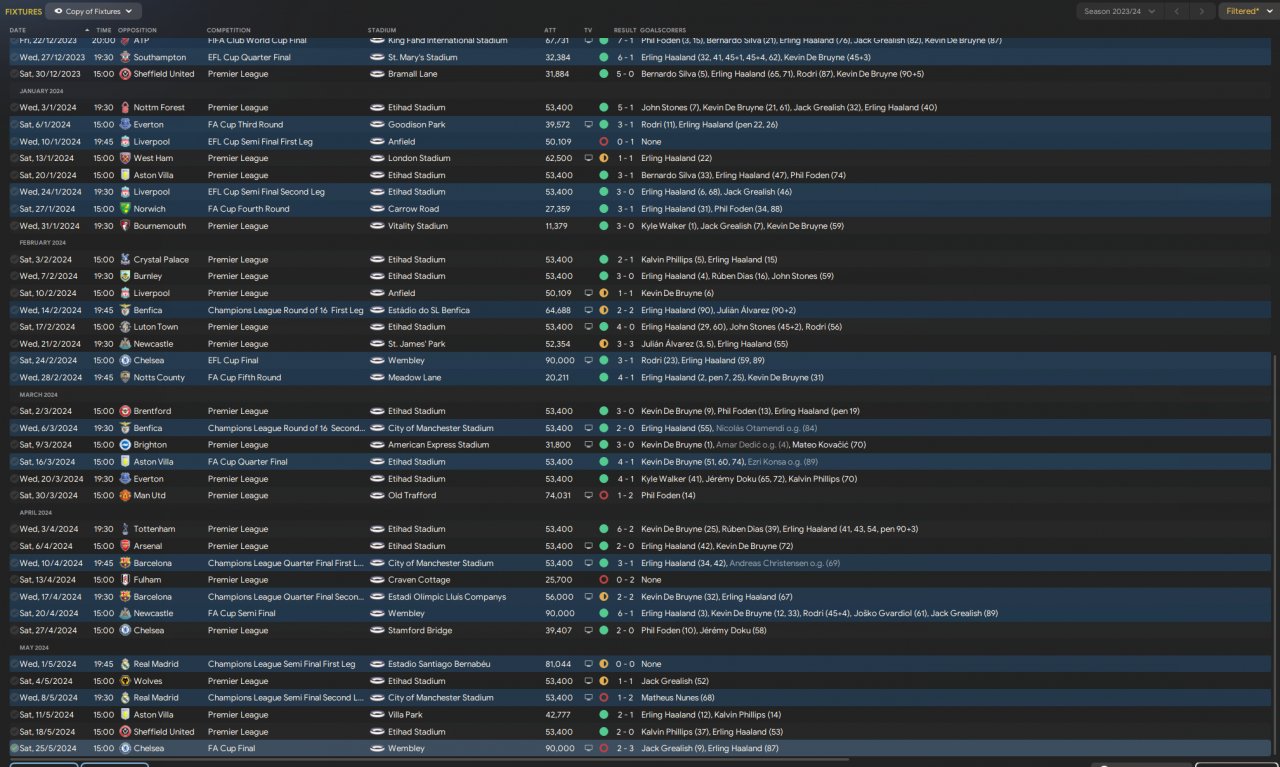Click the FA Cup Final competition text

pos(231,748)
